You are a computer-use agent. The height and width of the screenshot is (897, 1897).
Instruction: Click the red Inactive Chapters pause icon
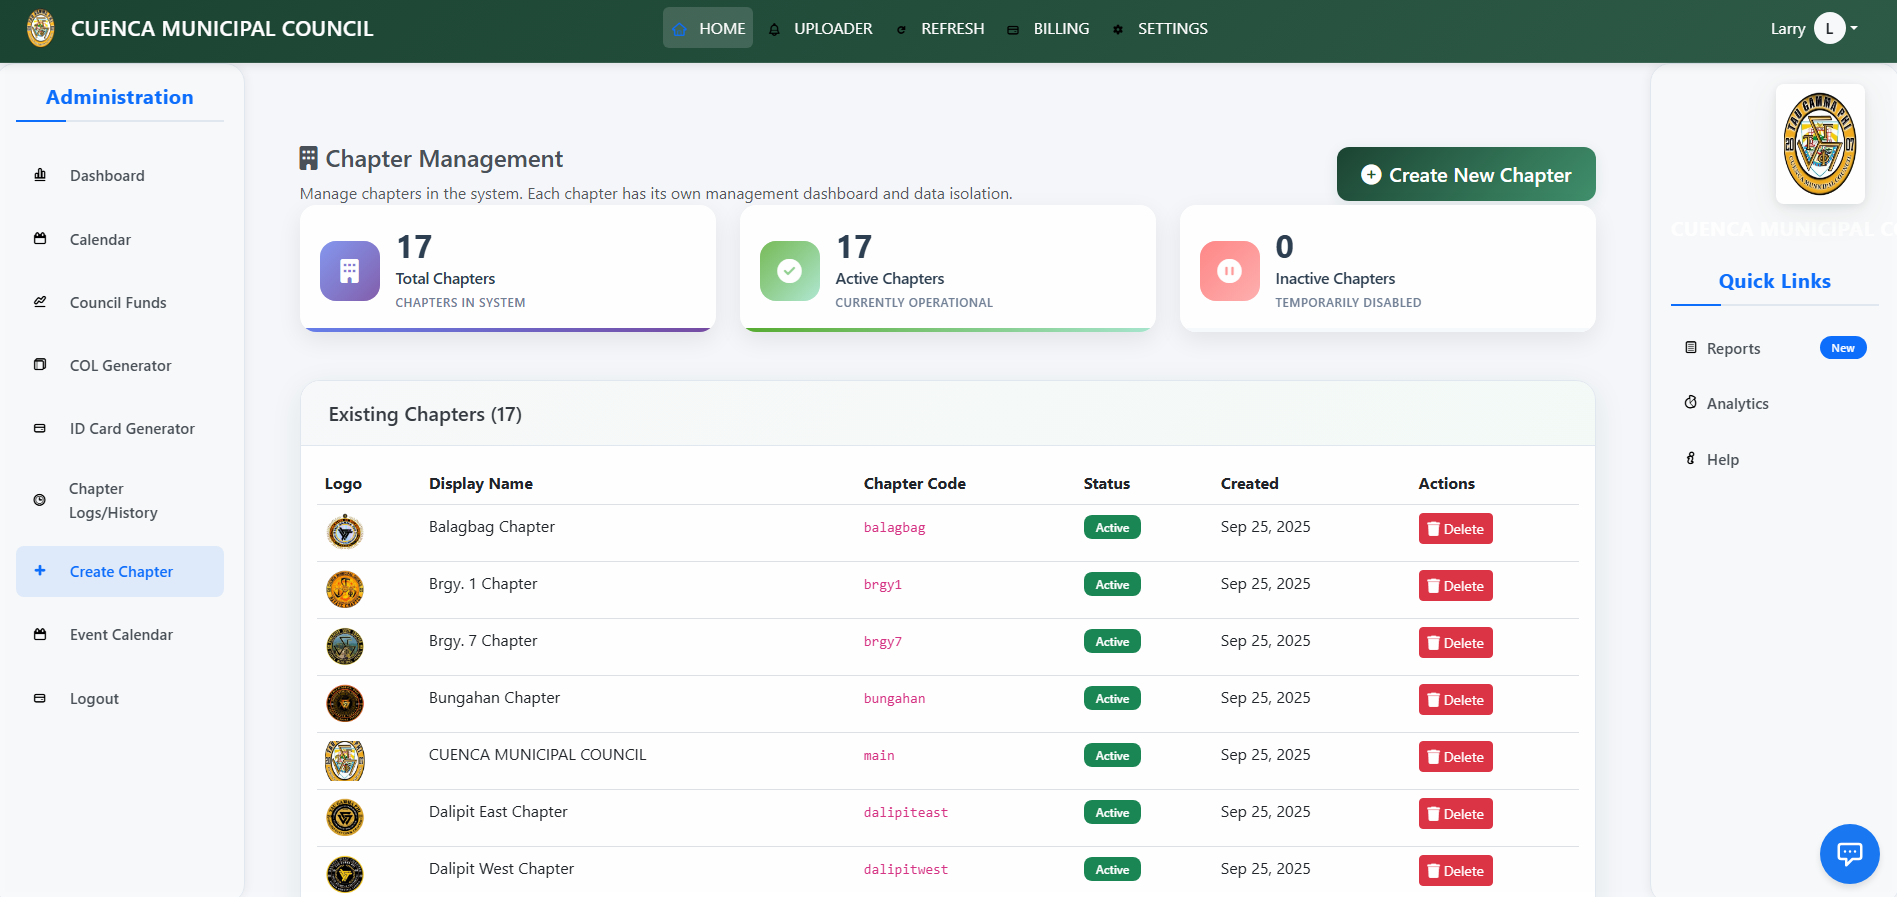[1229, 271]
